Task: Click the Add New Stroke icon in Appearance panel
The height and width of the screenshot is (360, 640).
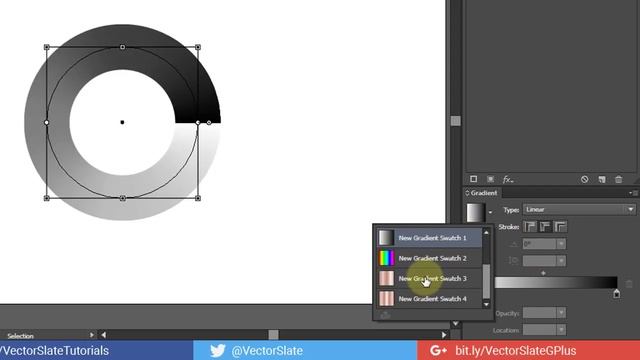Action: [x=473, y=179]
